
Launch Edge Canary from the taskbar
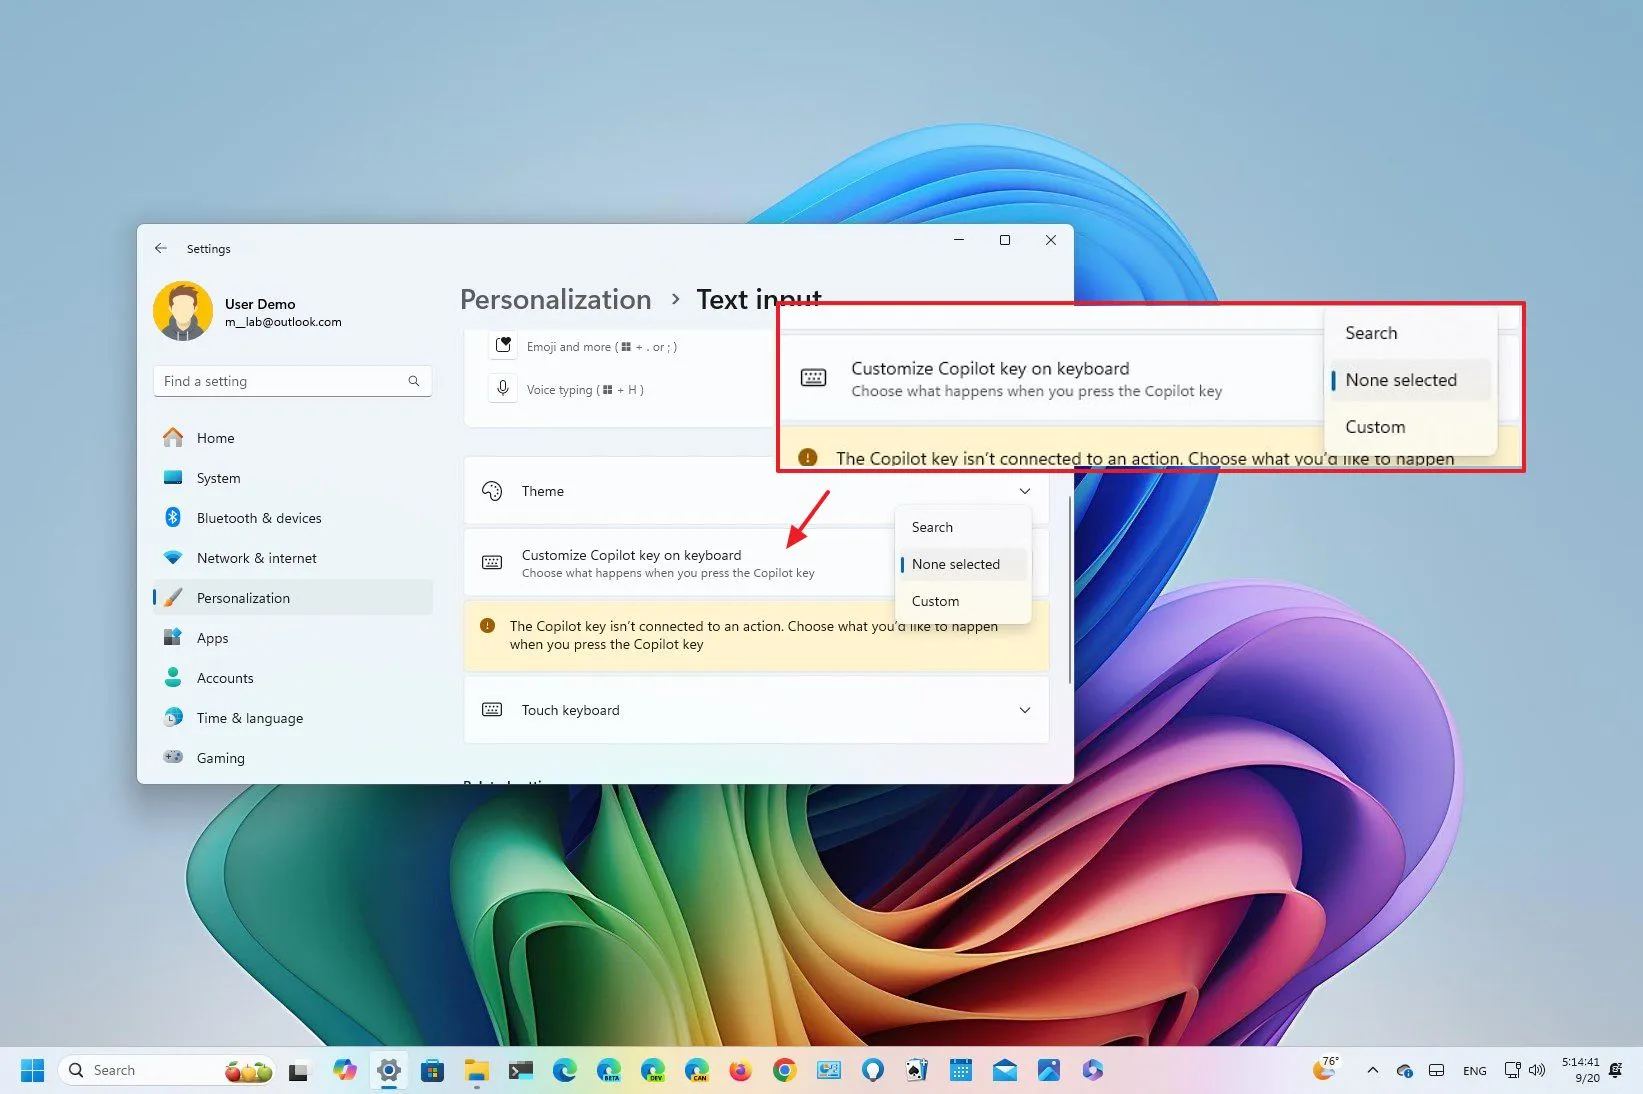[x=697, y=1070]
